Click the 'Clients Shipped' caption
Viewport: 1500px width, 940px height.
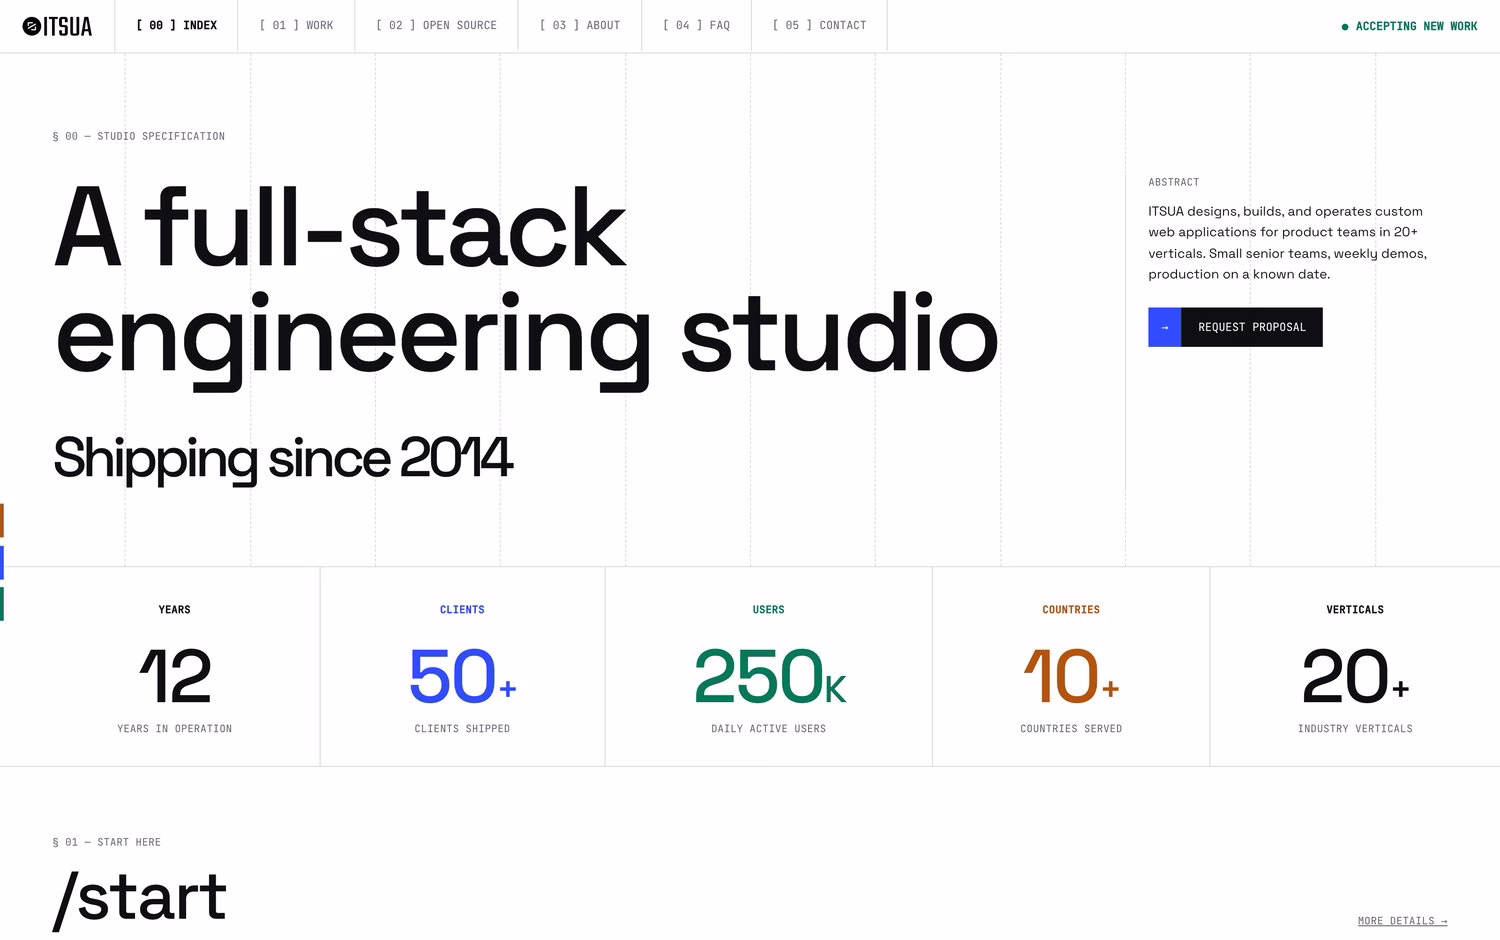point(462,729)
